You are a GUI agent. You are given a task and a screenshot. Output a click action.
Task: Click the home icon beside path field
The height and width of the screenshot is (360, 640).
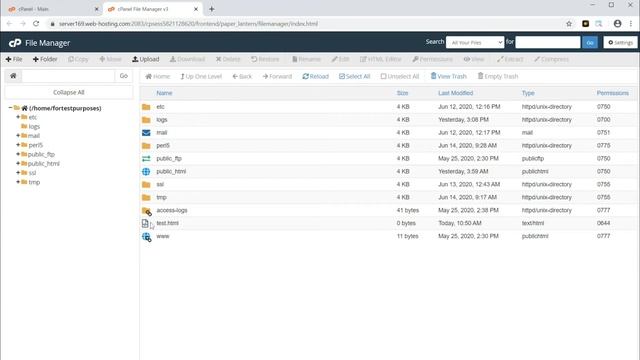tap(13, 76)
